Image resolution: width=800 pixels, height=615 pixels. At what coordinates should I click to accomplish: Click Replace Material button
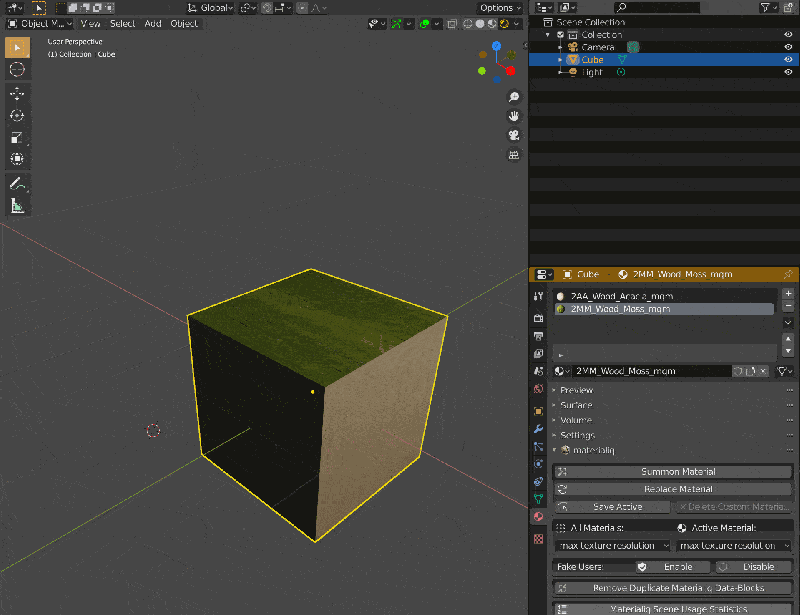point(673,489)
